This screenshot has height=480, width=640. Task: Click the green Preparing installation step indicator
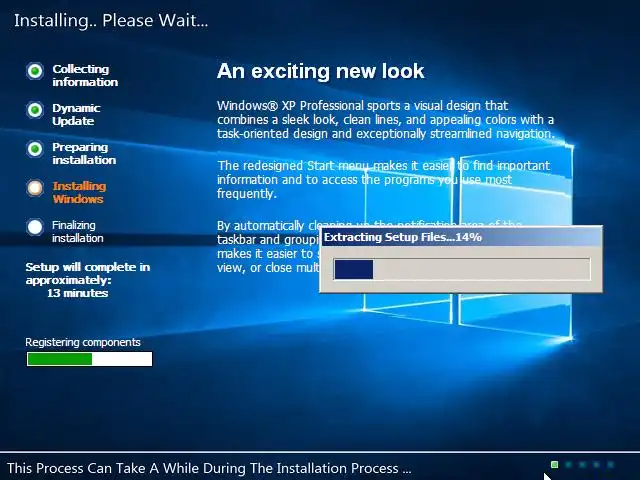point(35,149)
